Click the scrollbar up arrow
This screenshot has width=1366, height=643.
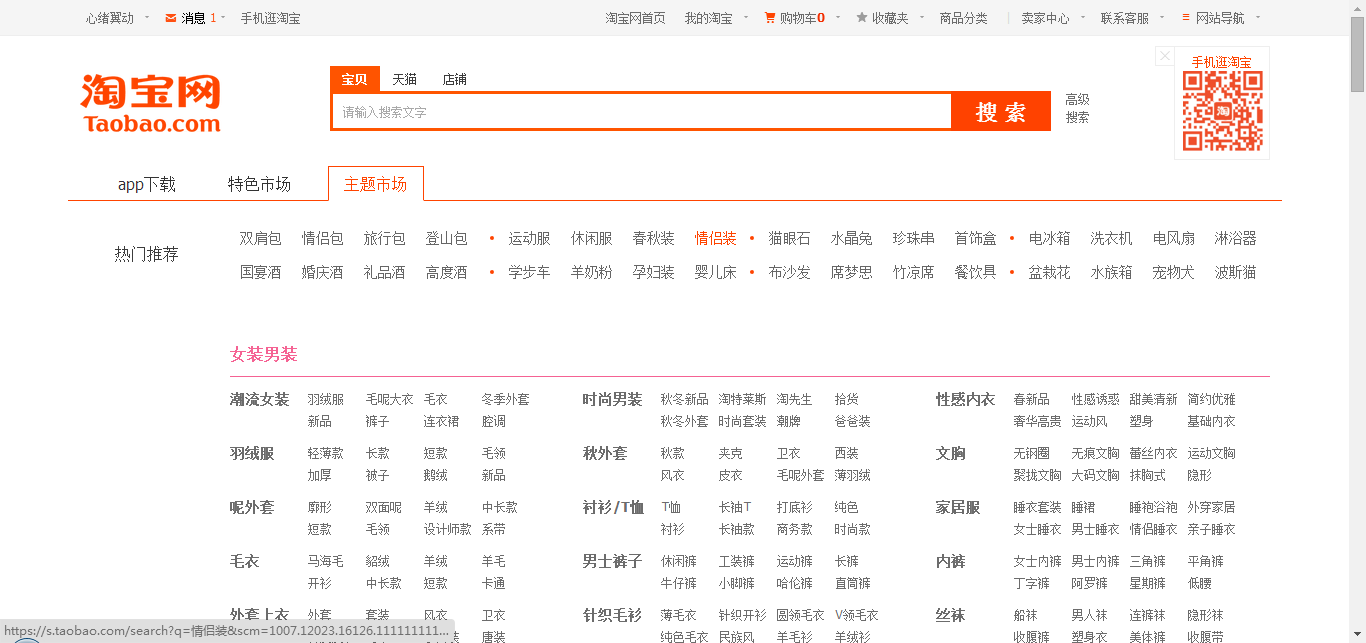pos(1357,8)
